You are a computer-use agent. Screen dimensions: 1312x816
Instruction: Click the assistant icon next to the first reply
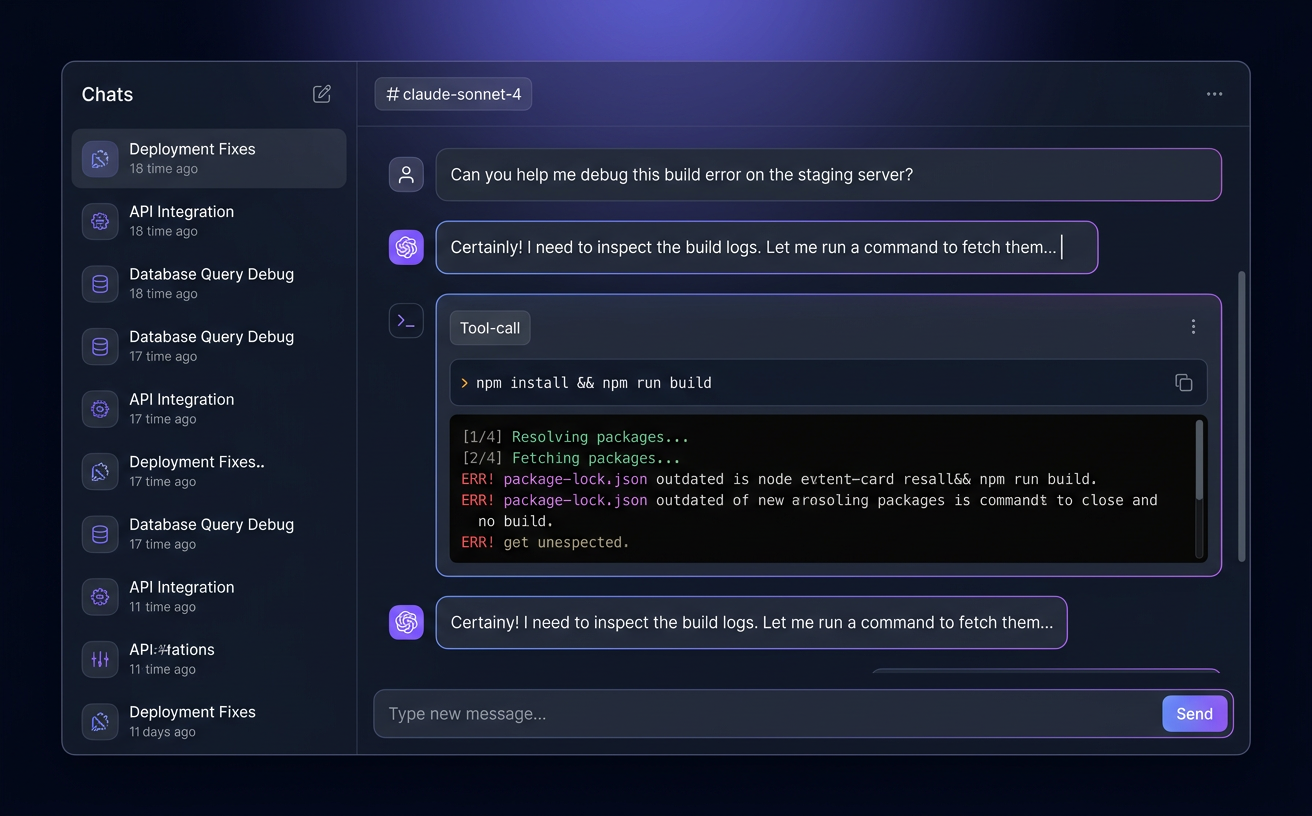406,247
